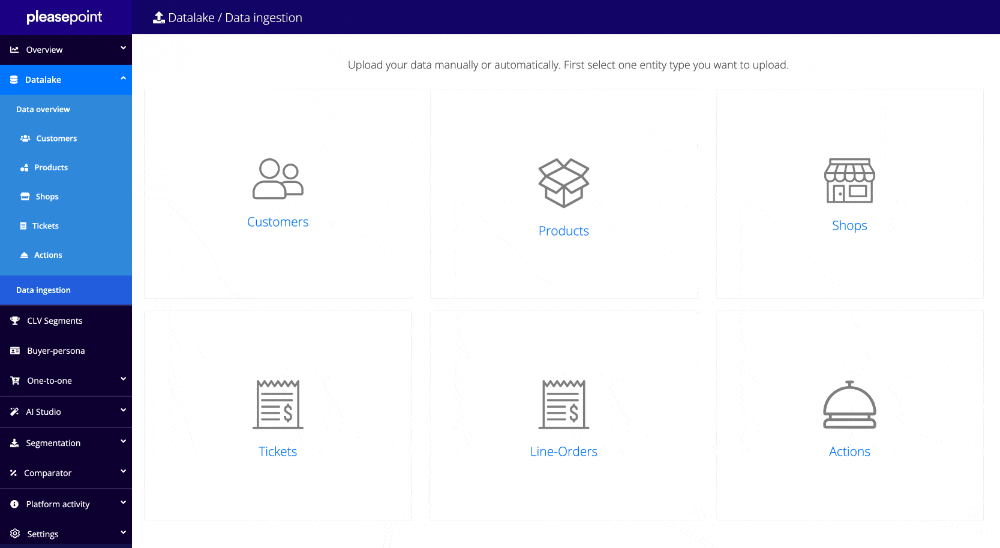Expand the Overview menu chevron
Screen dimensions: 1000x548
pyautogui.click(x=123, y=48)
